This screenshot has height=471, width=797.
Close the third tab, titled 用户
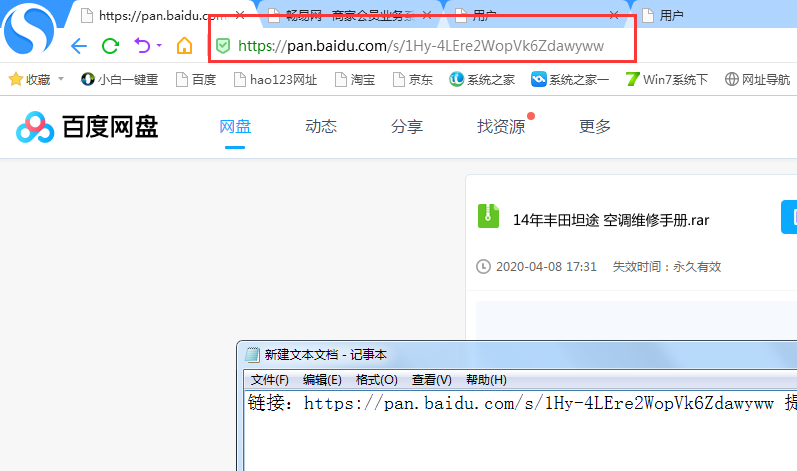click(x=614, y=16)
